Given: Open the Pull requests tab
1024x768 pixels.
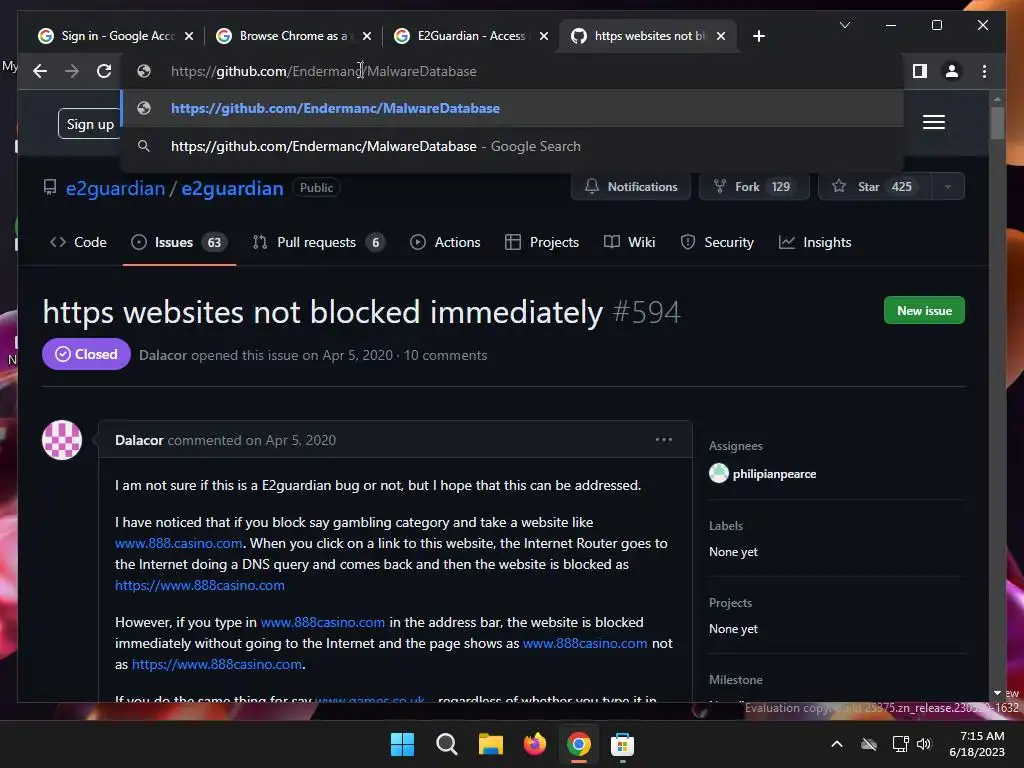Looking at the screenshot, I should (319, 242).
